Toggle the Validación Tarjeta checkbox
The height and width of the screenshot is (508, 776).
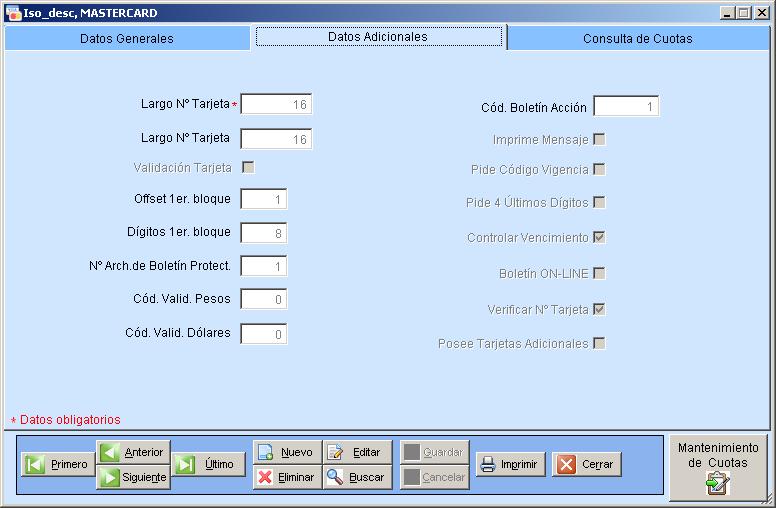click(x=248, y=167)
